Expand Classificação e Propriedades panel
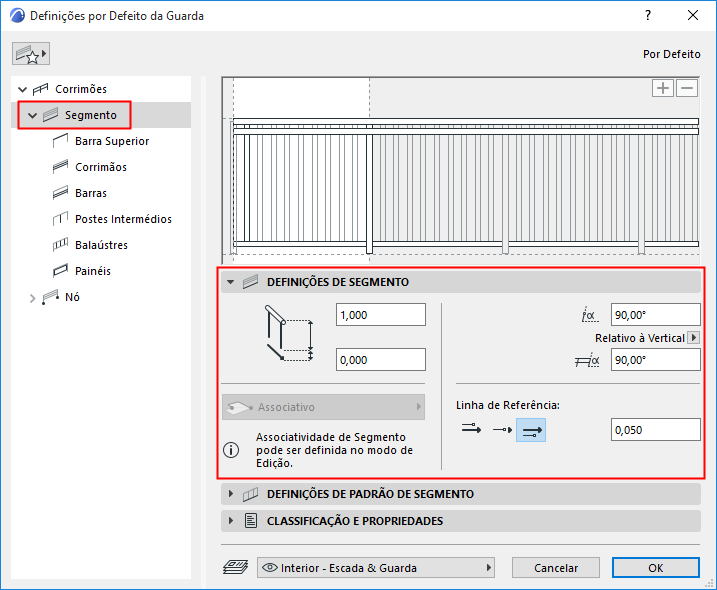This screenshot has width=717, height=590. point(231,520)
